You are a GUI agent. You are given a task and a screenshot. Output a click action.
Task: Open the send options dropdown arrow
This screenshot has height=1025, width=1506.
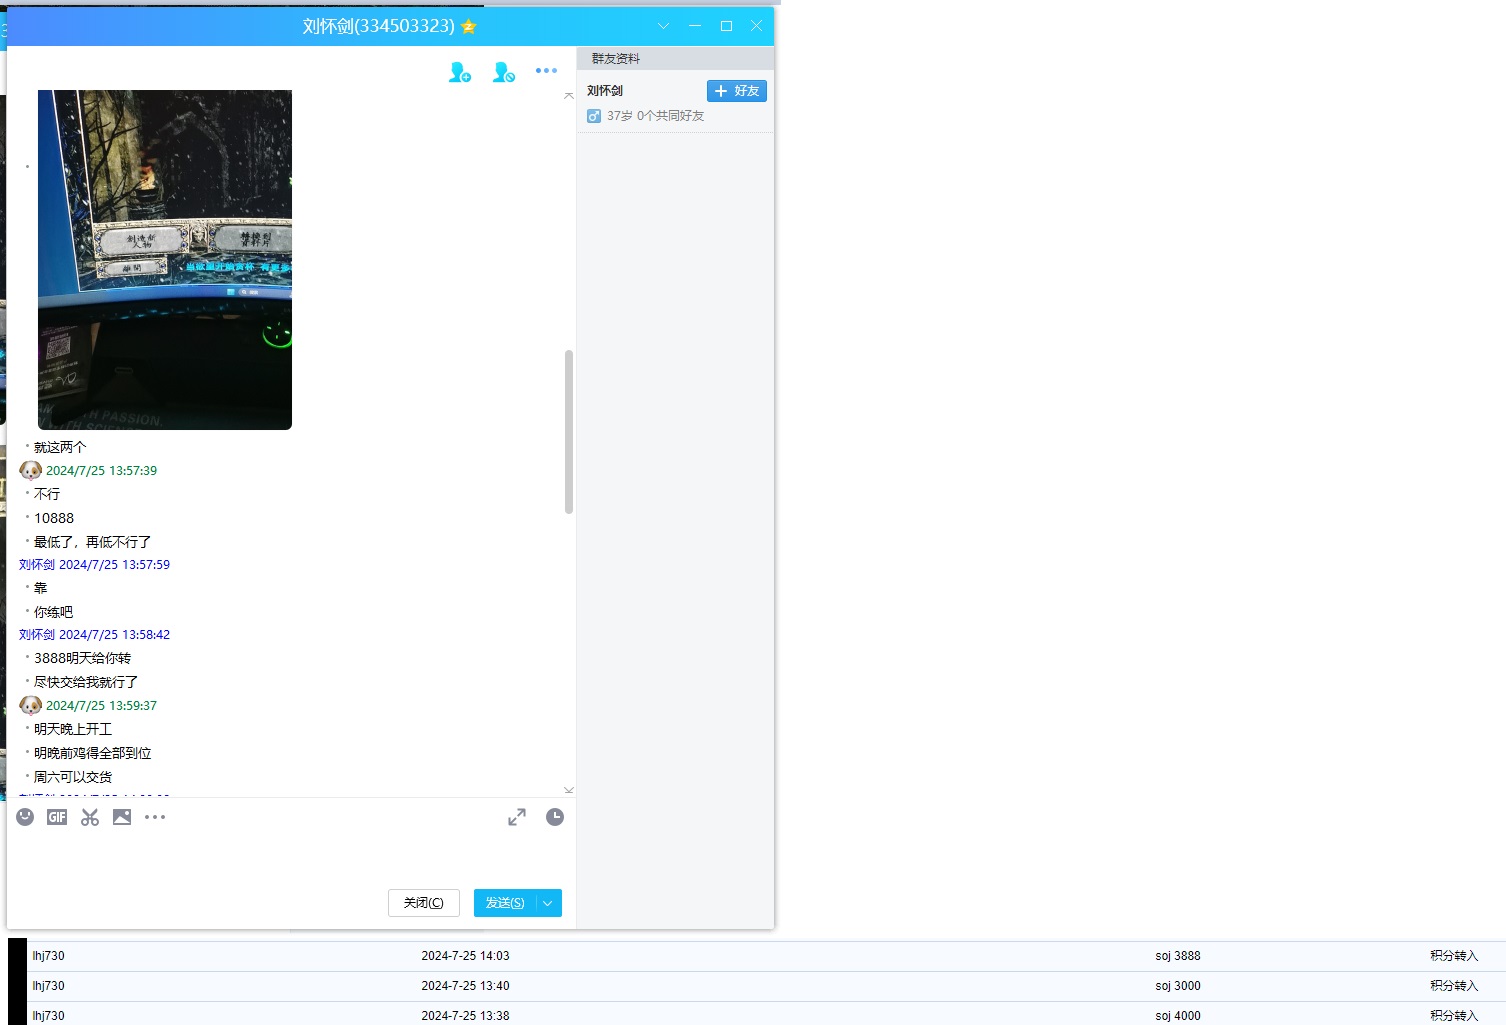point(548,903)
